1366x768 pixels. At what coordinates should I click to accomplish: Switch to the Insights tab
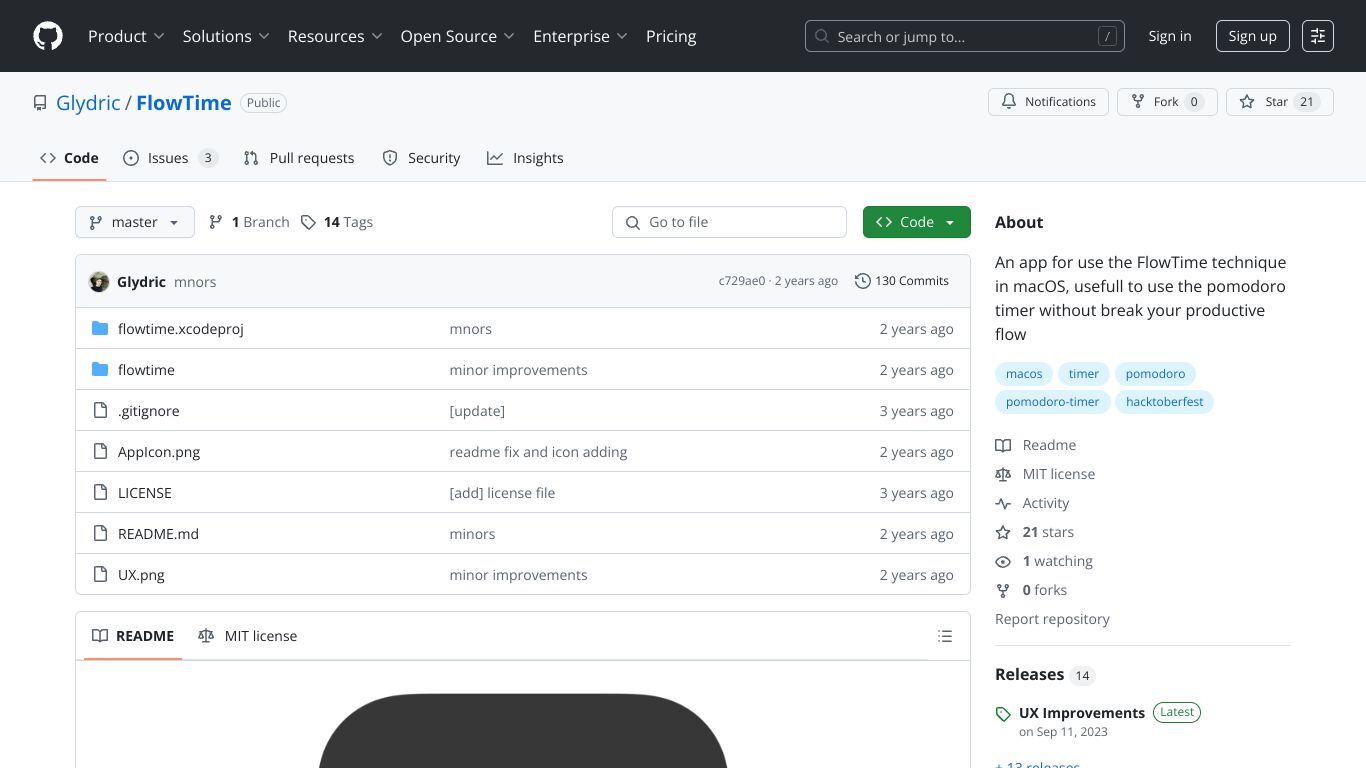click(525, 158)
